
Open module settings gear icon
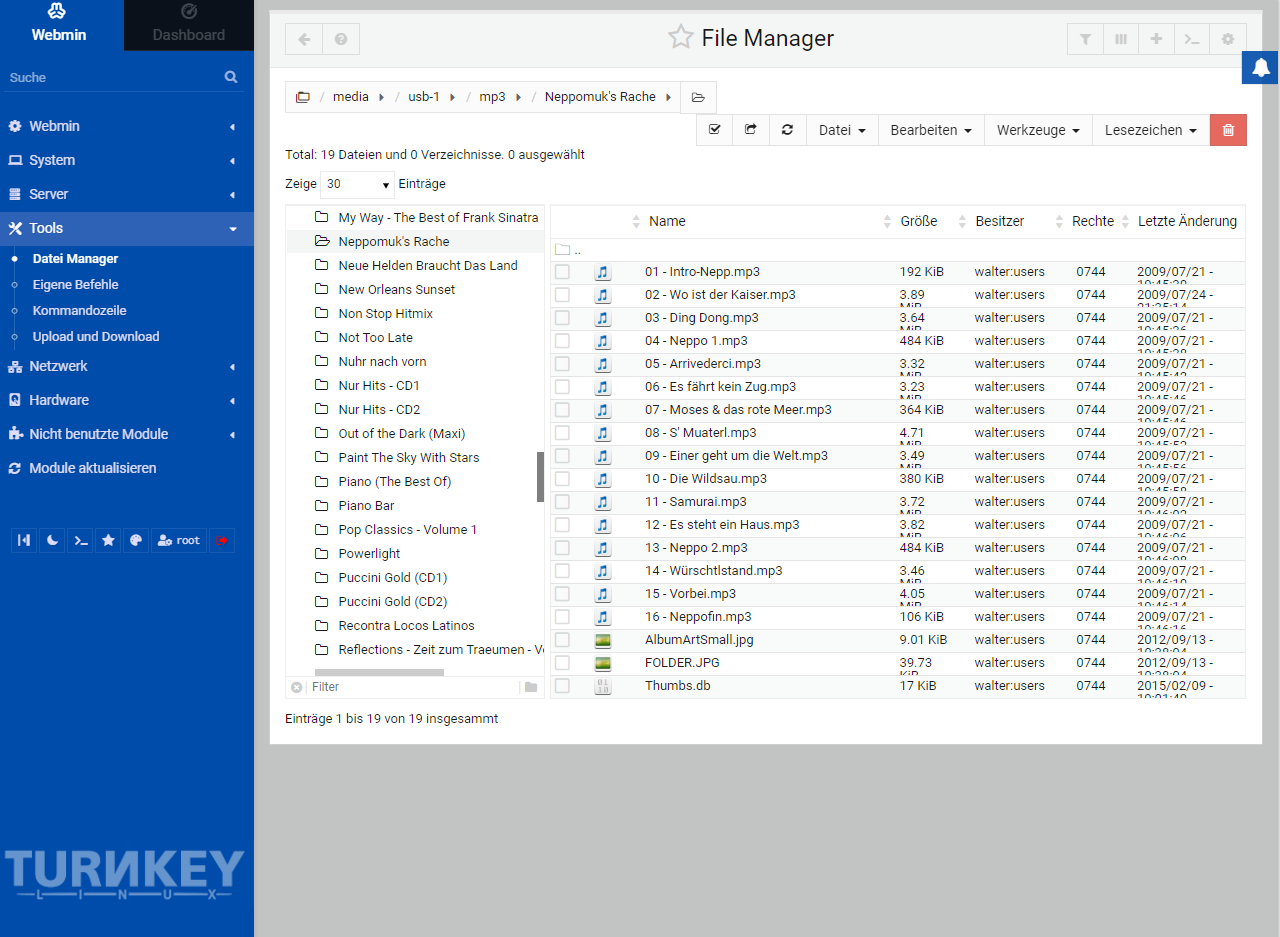point(1228,39)
